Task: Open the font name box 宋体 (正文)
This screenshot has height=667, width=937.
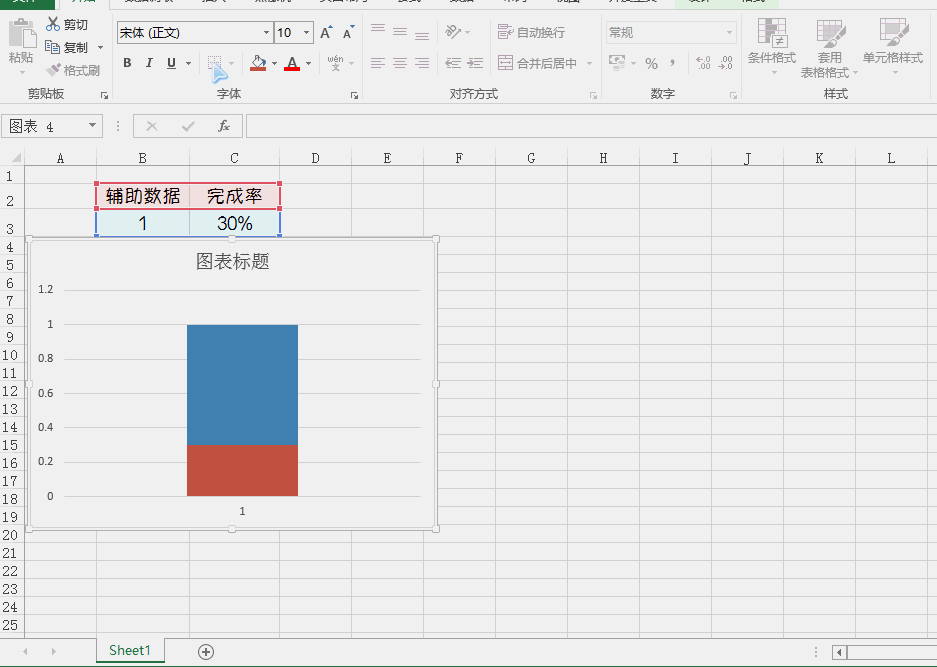Action: pos(195,32)
